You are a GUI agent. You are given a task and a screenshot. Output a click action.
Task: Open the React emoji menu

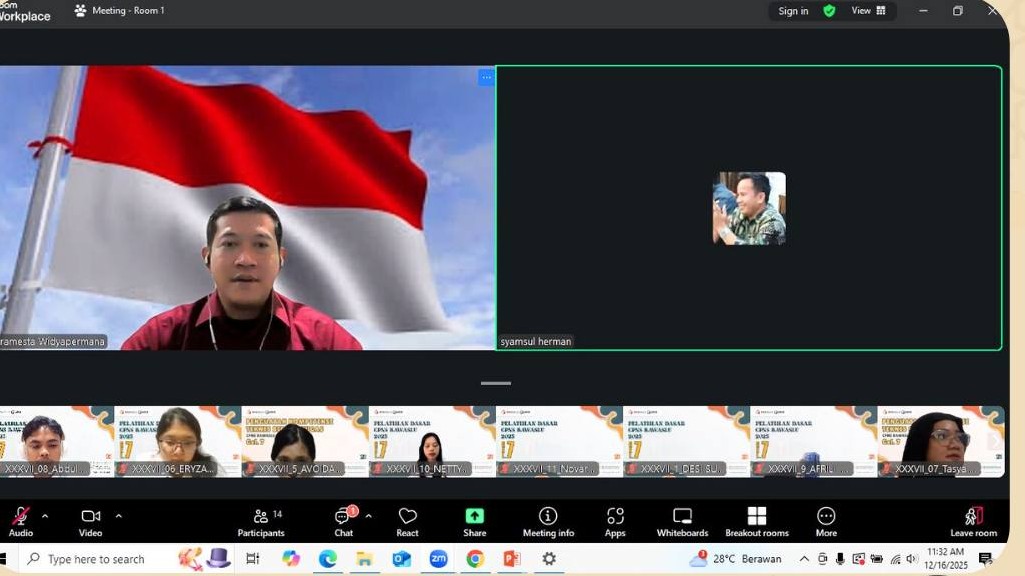point(407,521)
